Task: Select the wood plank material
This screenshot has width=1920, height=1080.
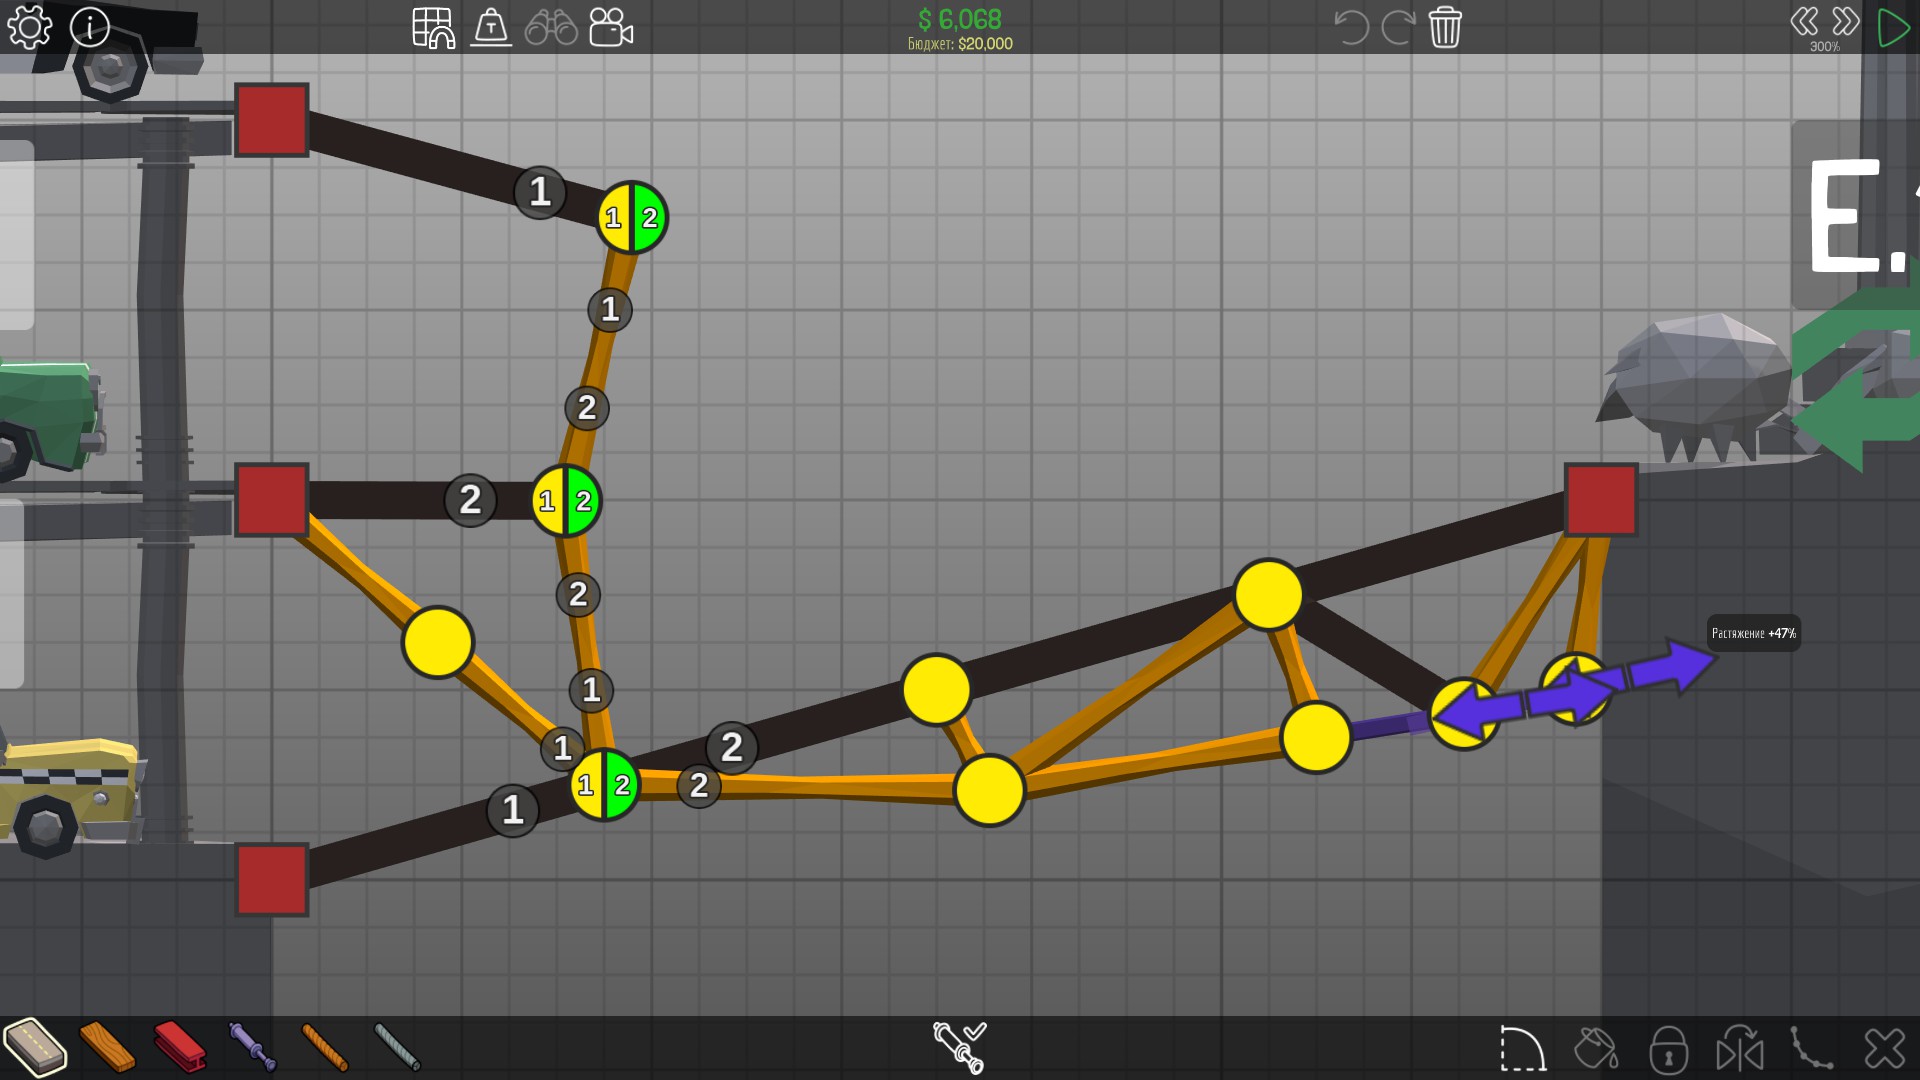Action: [x=107, y=1047]
